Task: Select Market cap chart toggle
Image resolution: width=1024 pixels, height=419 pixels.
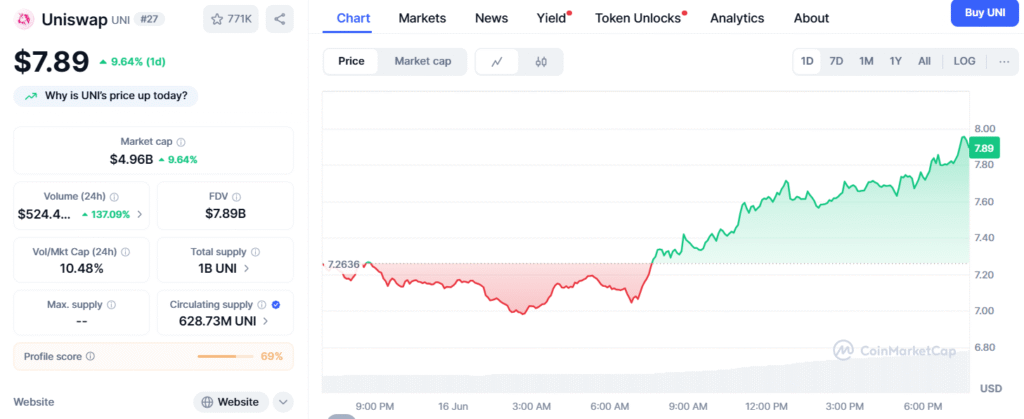Action: click(x=423, y=61)
